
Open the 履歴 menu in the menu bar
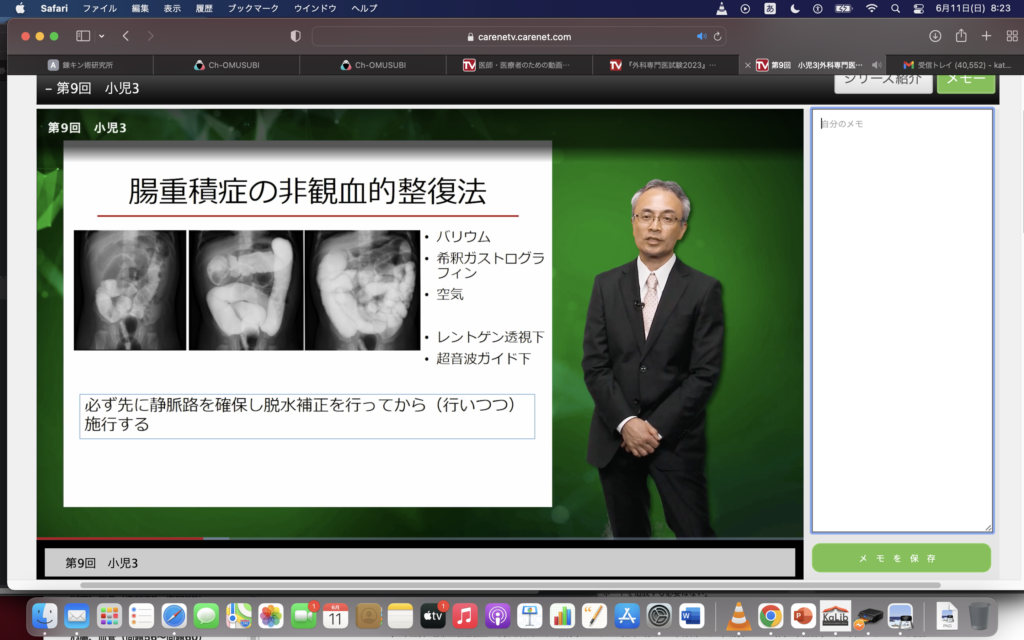(203, 8)
